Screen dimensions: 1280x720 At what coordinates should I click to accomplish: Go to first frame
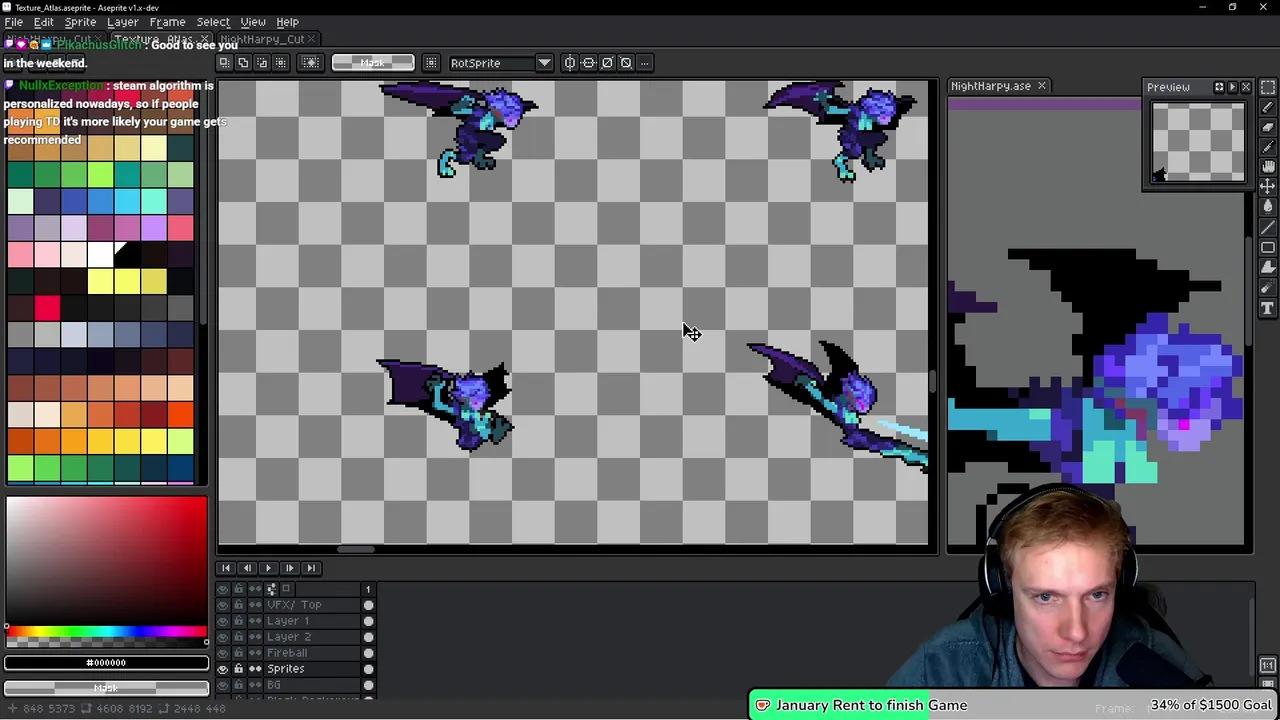pyautogui.click(x=226, y=568)
